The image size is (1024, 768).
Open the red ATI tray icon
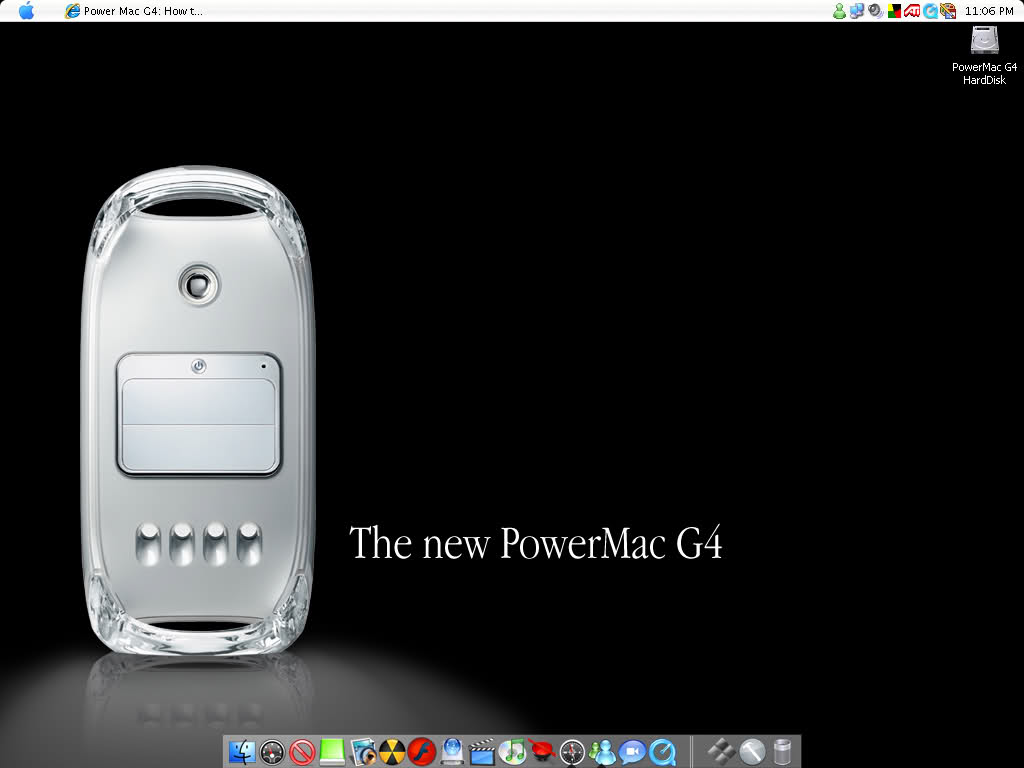[x=912, y=10]
